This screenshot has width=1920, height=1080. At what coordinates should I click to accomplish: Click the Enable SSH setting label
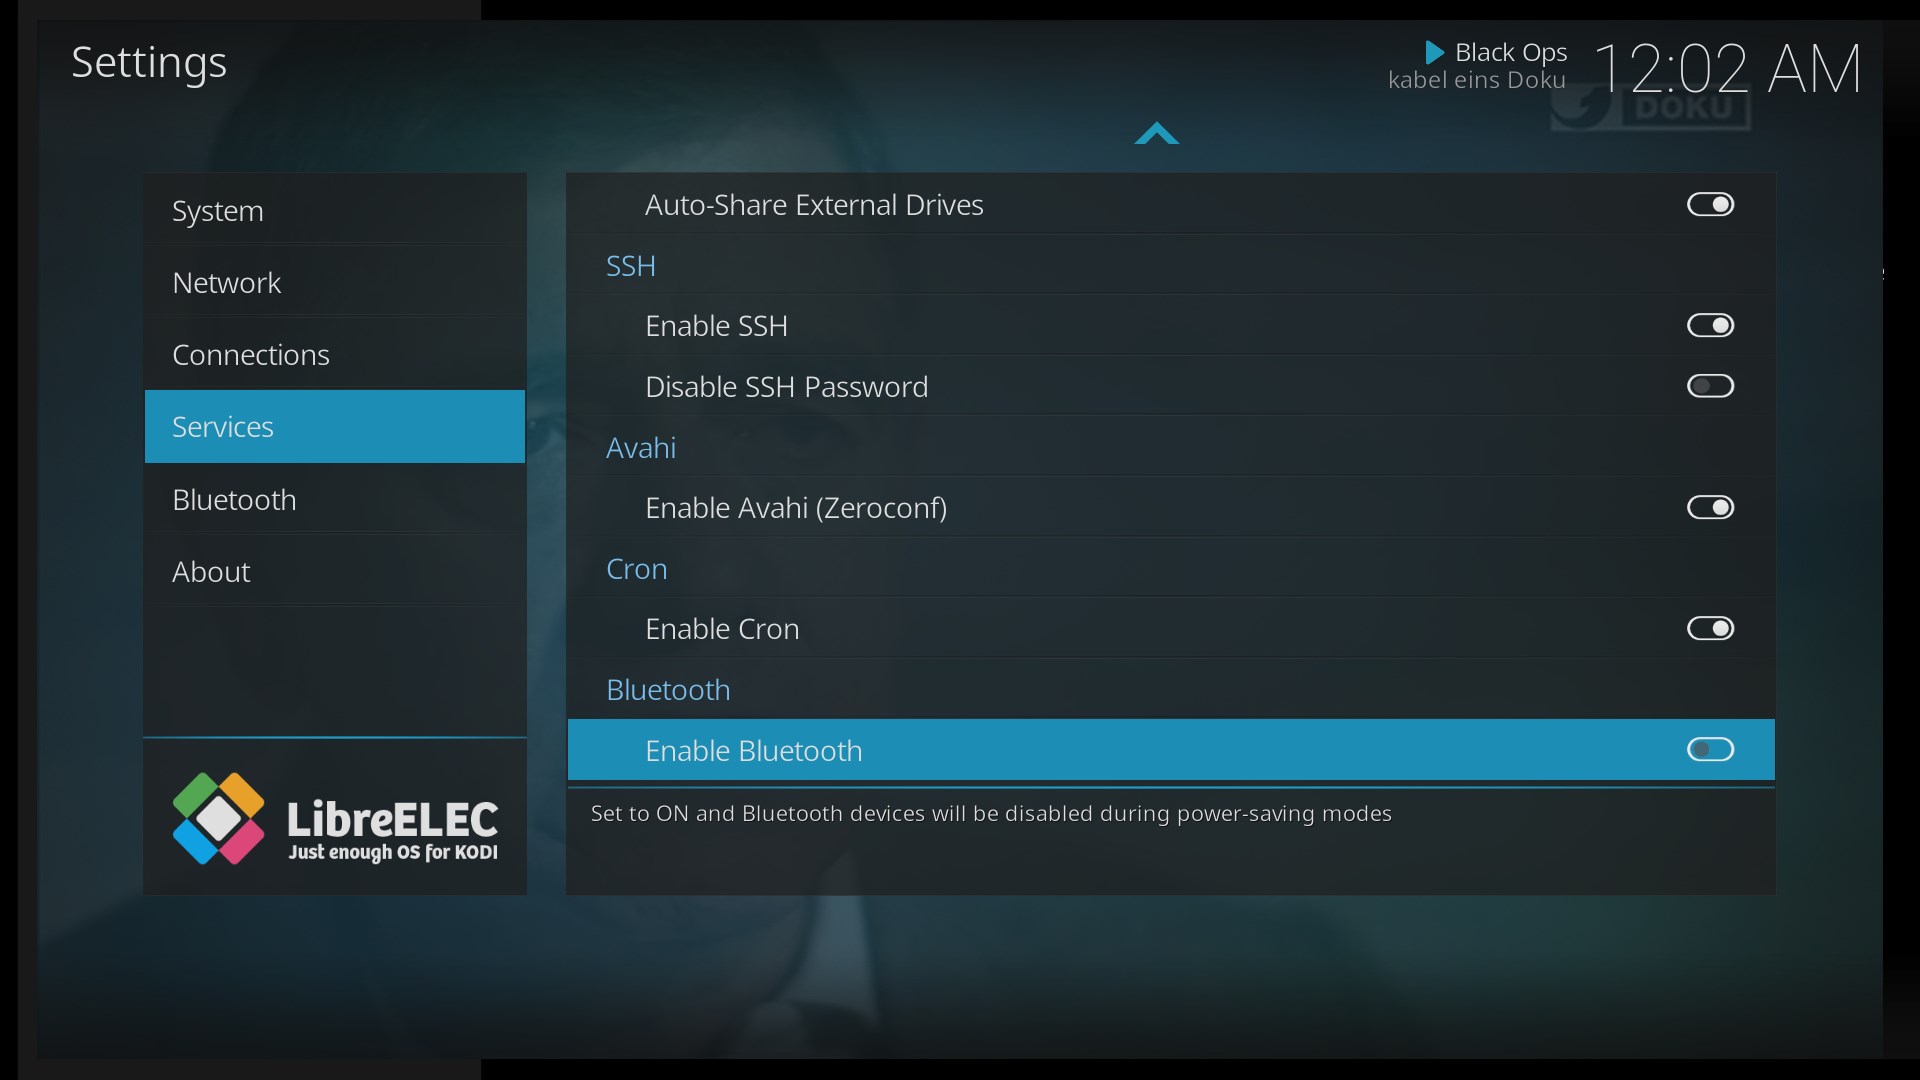tap(716, 326)
